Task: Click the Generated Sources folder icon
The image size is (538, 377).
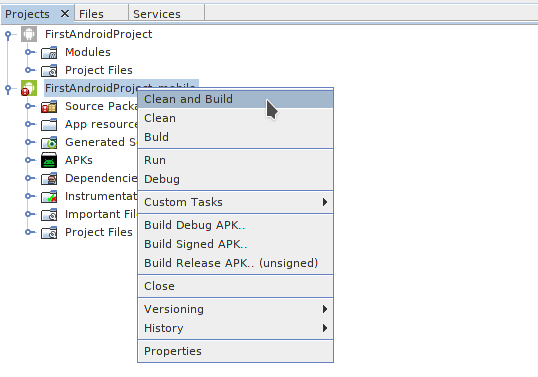Action: click(49, 142)
